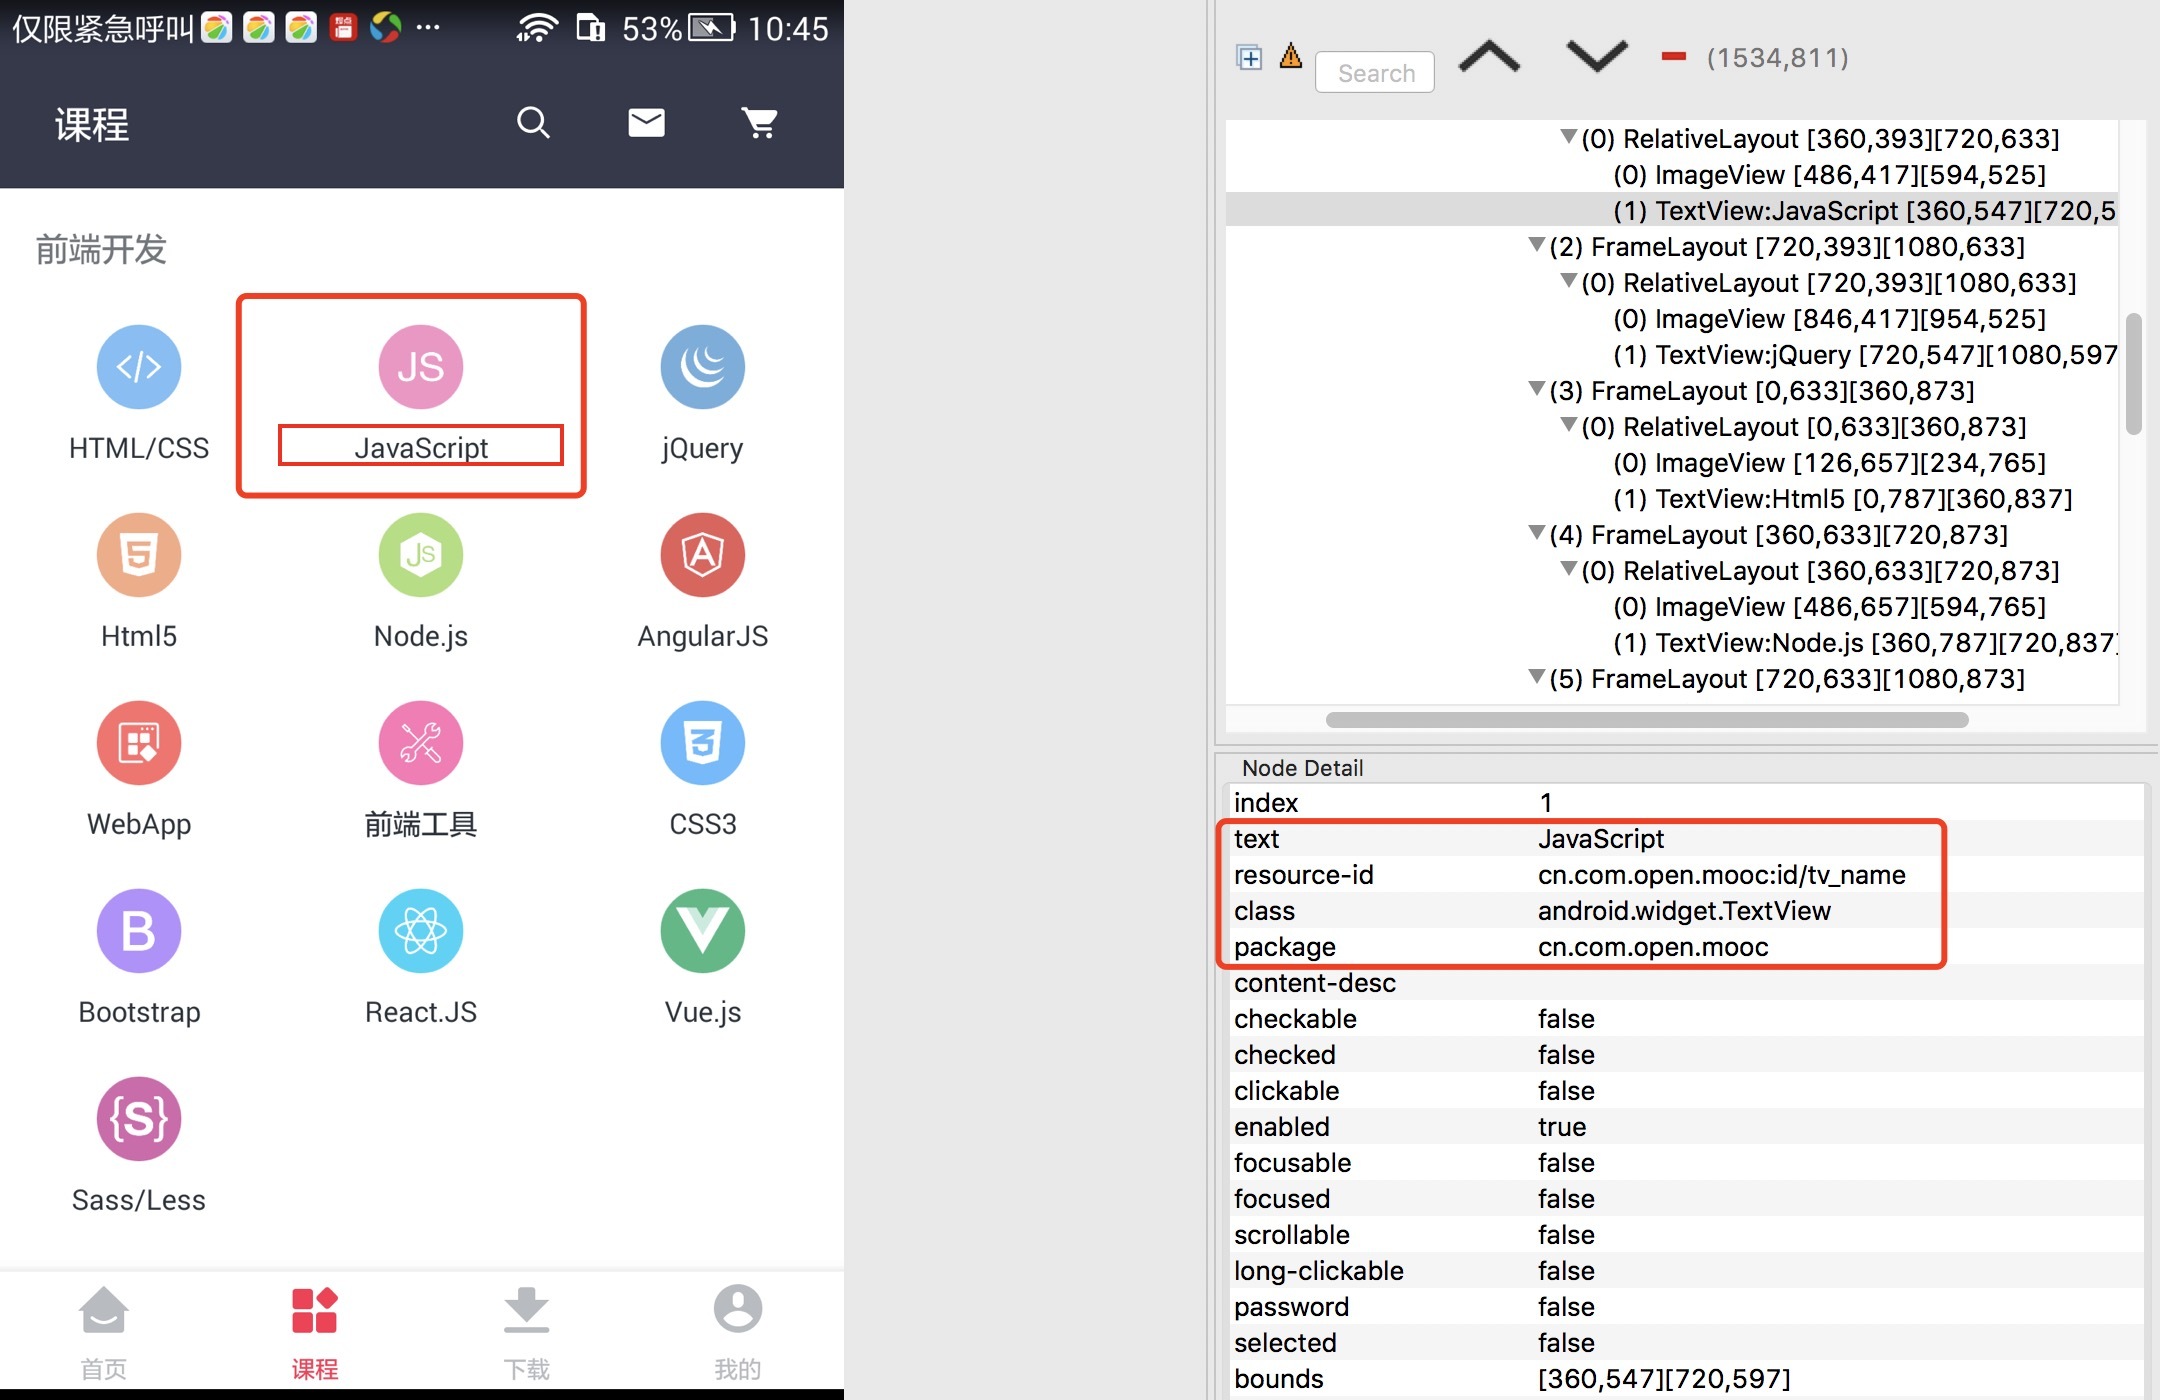Screen dimensions: 2160x1400
Task: Tap the 前端工具 tools icon
Action: tap(421, 743)
